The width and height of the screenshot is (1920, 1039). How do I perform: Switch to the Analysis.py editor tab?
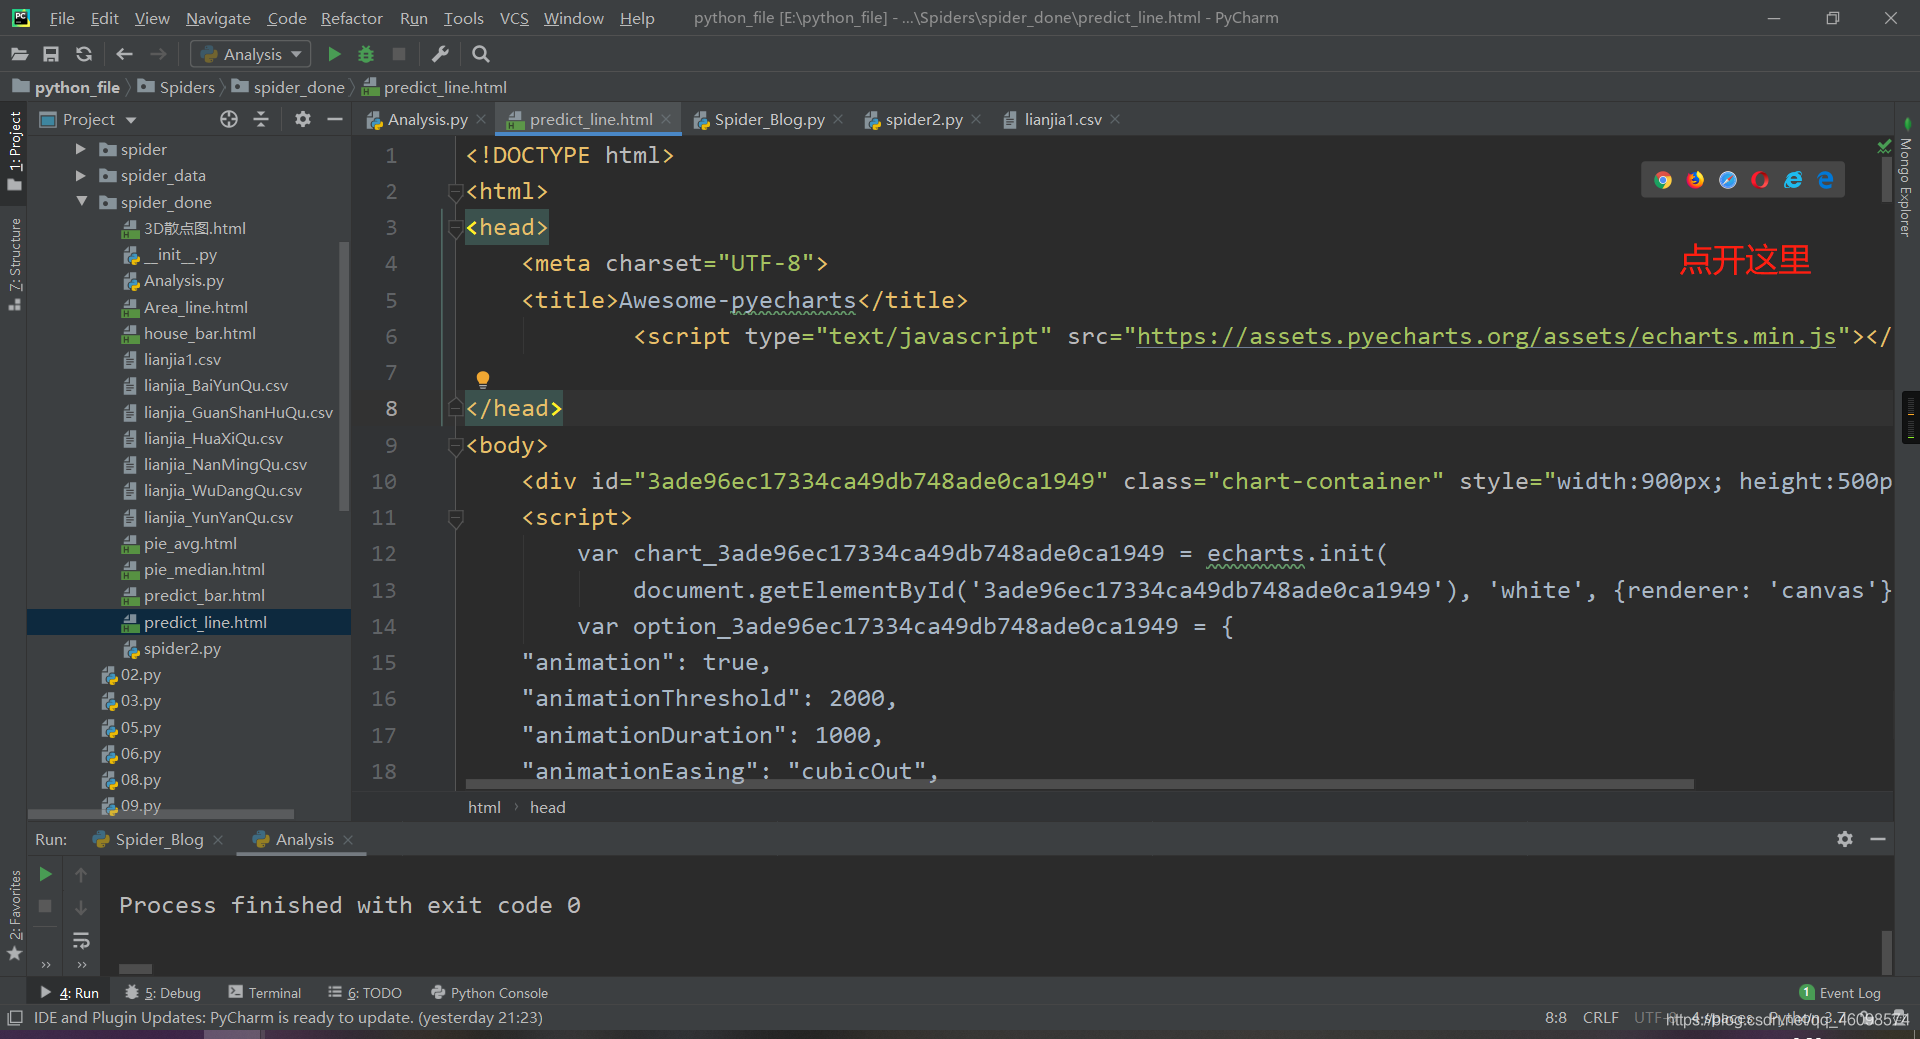click(427, 119)
